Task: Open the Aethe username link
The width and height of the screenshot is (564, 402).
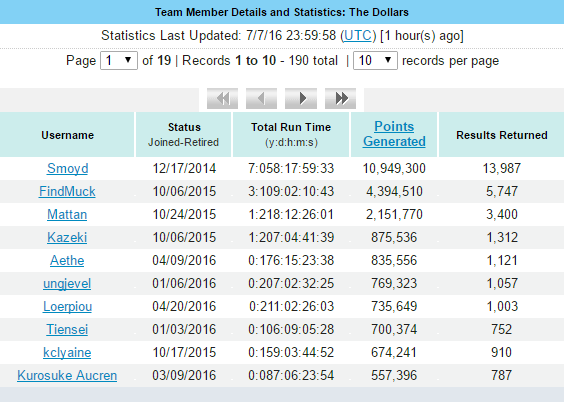Action: 67,260
